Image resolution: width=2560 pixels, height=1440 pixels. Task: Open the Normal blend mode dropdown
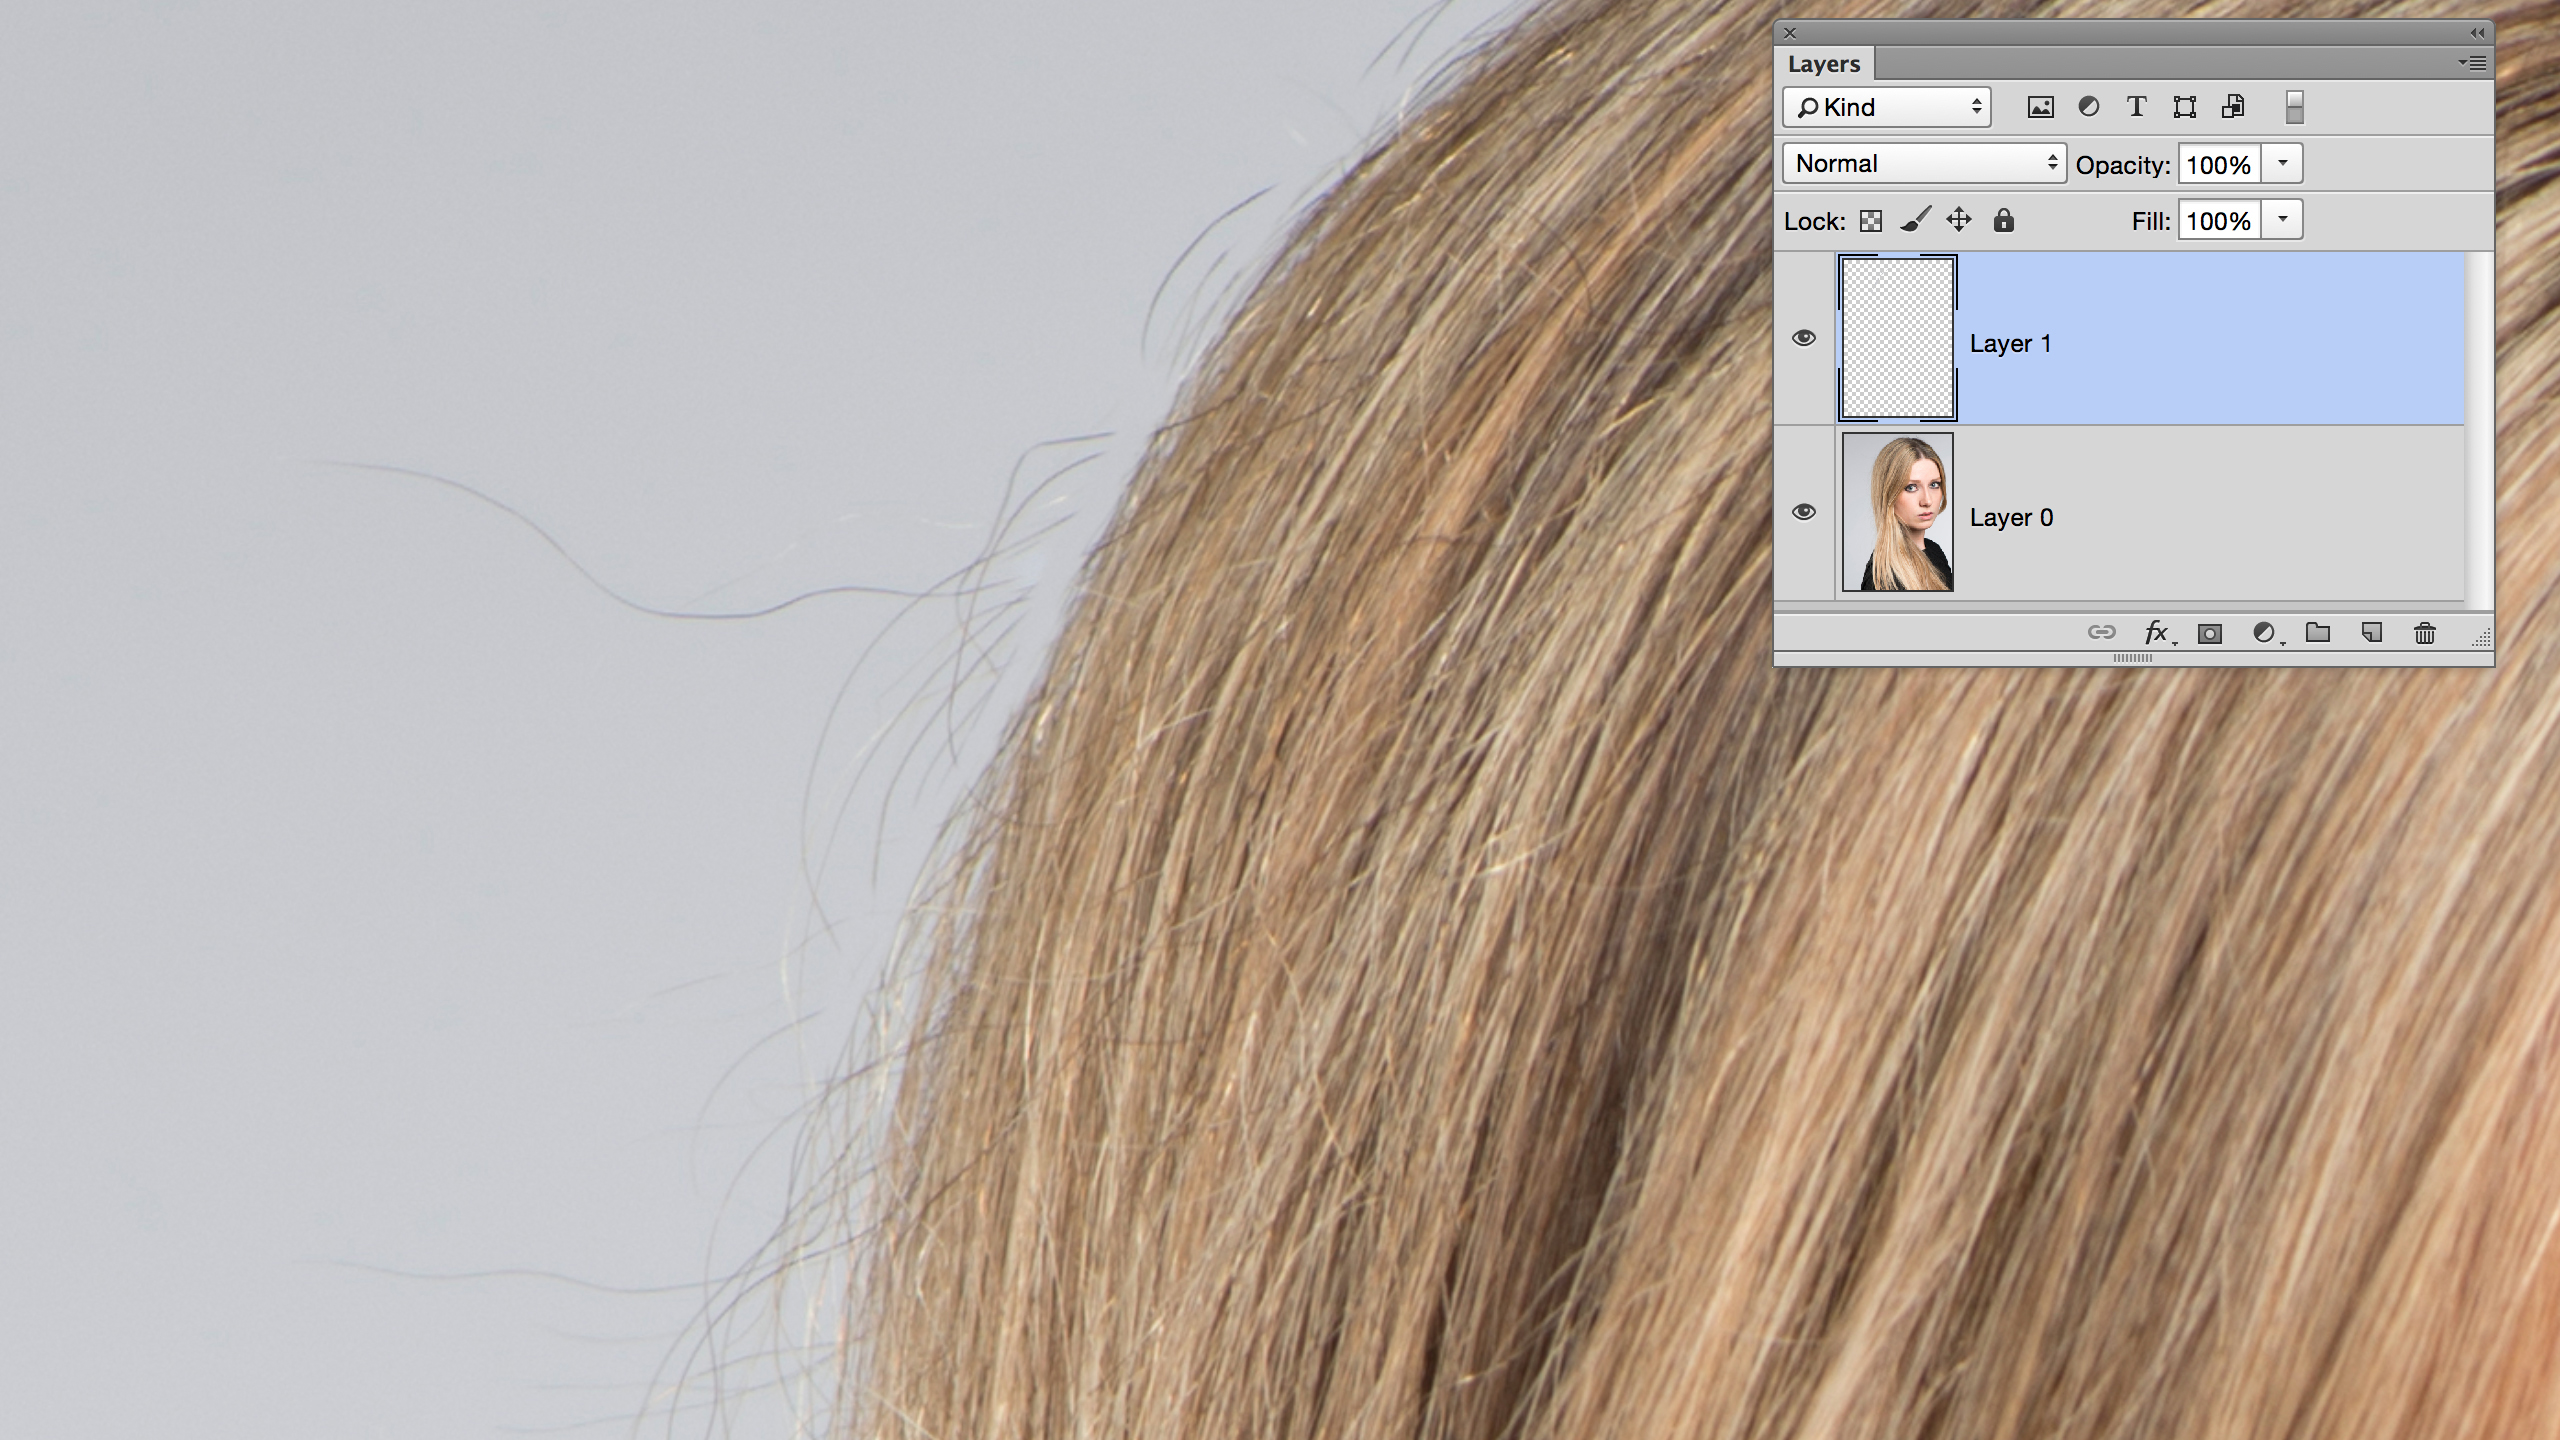pyautogui.click(x=1924, y=163)
